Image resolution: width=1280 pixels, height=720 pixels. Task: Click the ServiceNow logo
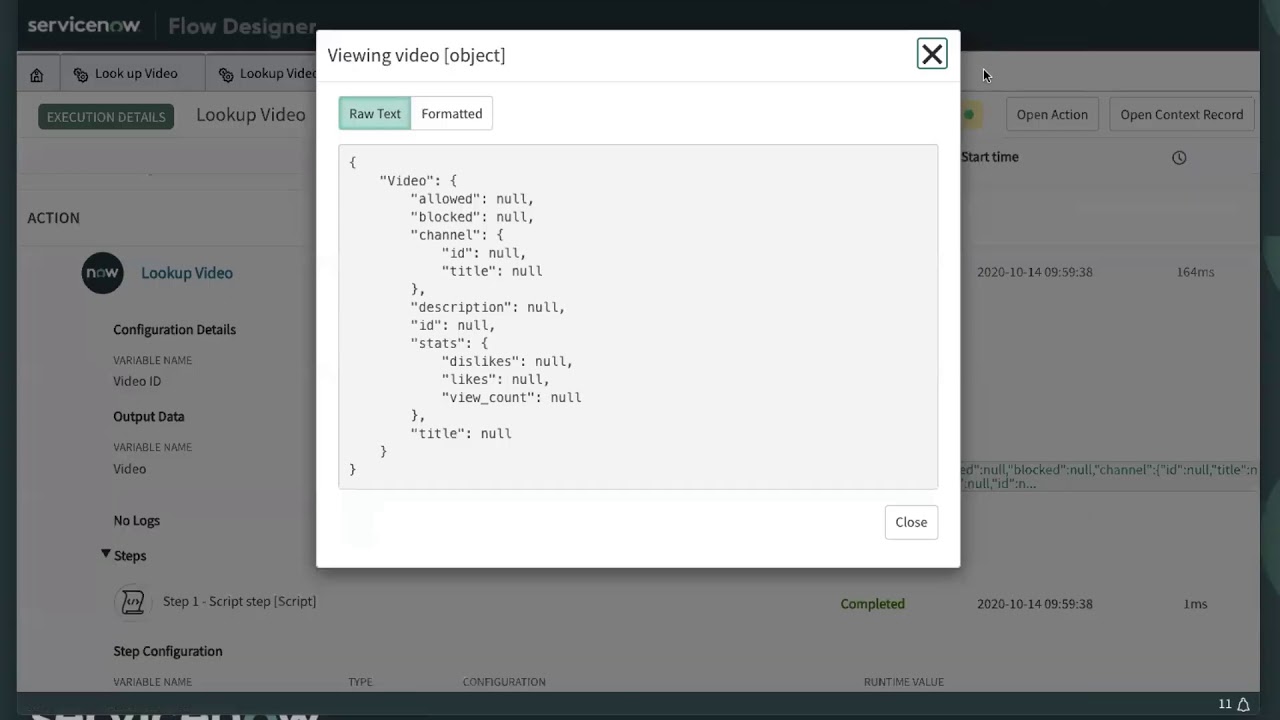click(84, 26)
